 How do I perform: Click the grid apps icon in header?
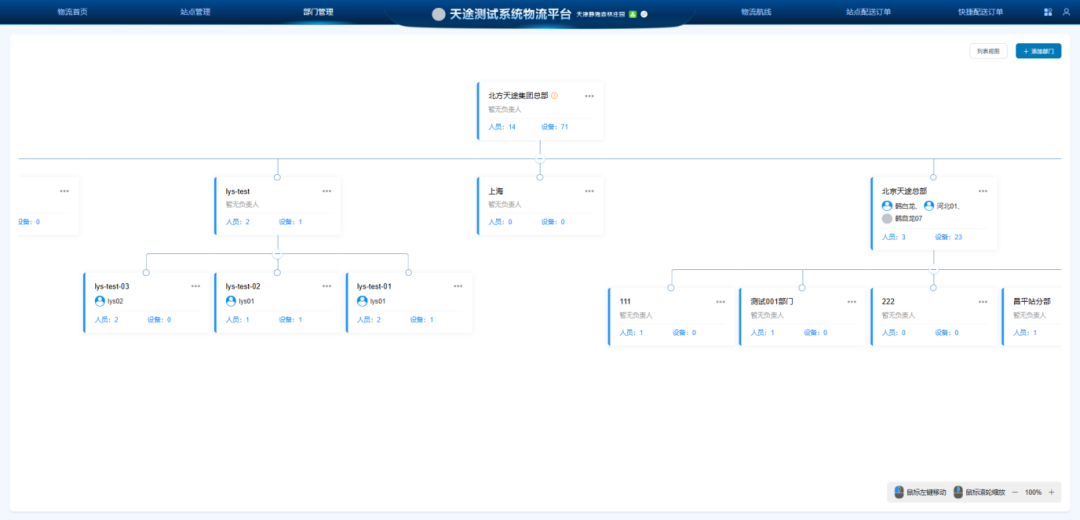tap(1047, 12)
